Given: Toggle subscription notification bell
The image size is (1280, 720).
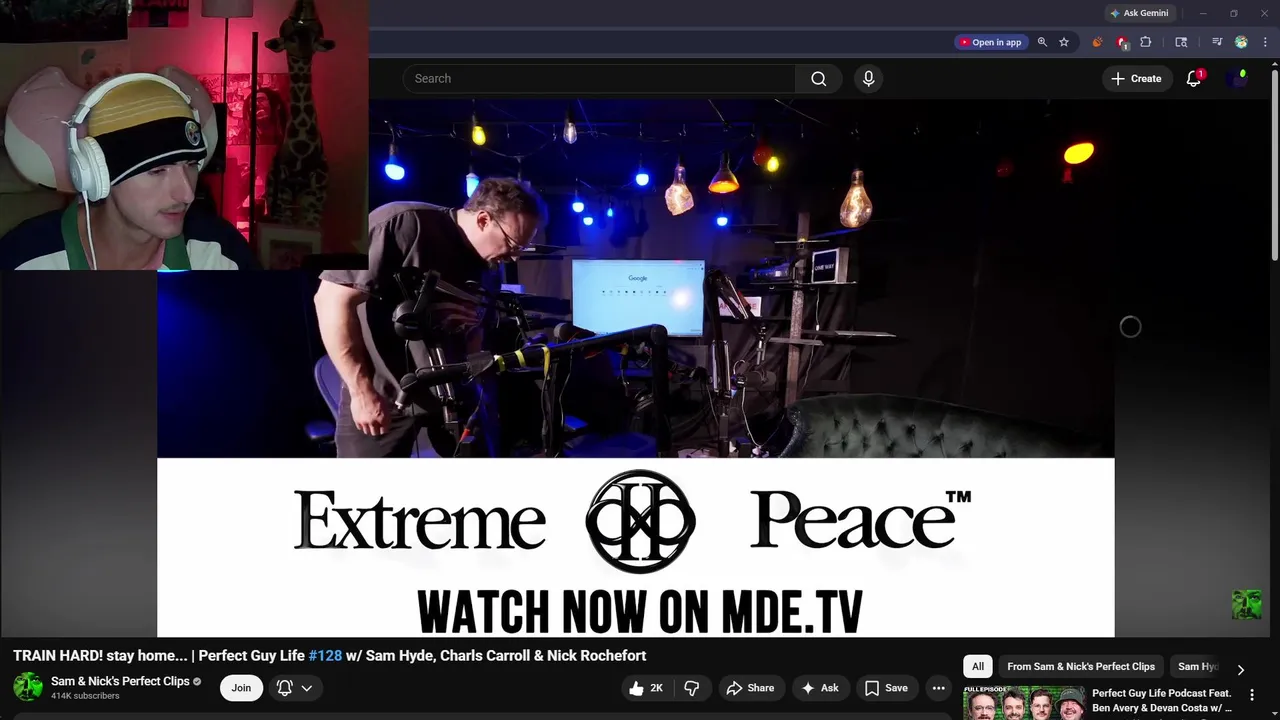Looking at the screenshot, I should pyautogui.click(x=285, y=688).
